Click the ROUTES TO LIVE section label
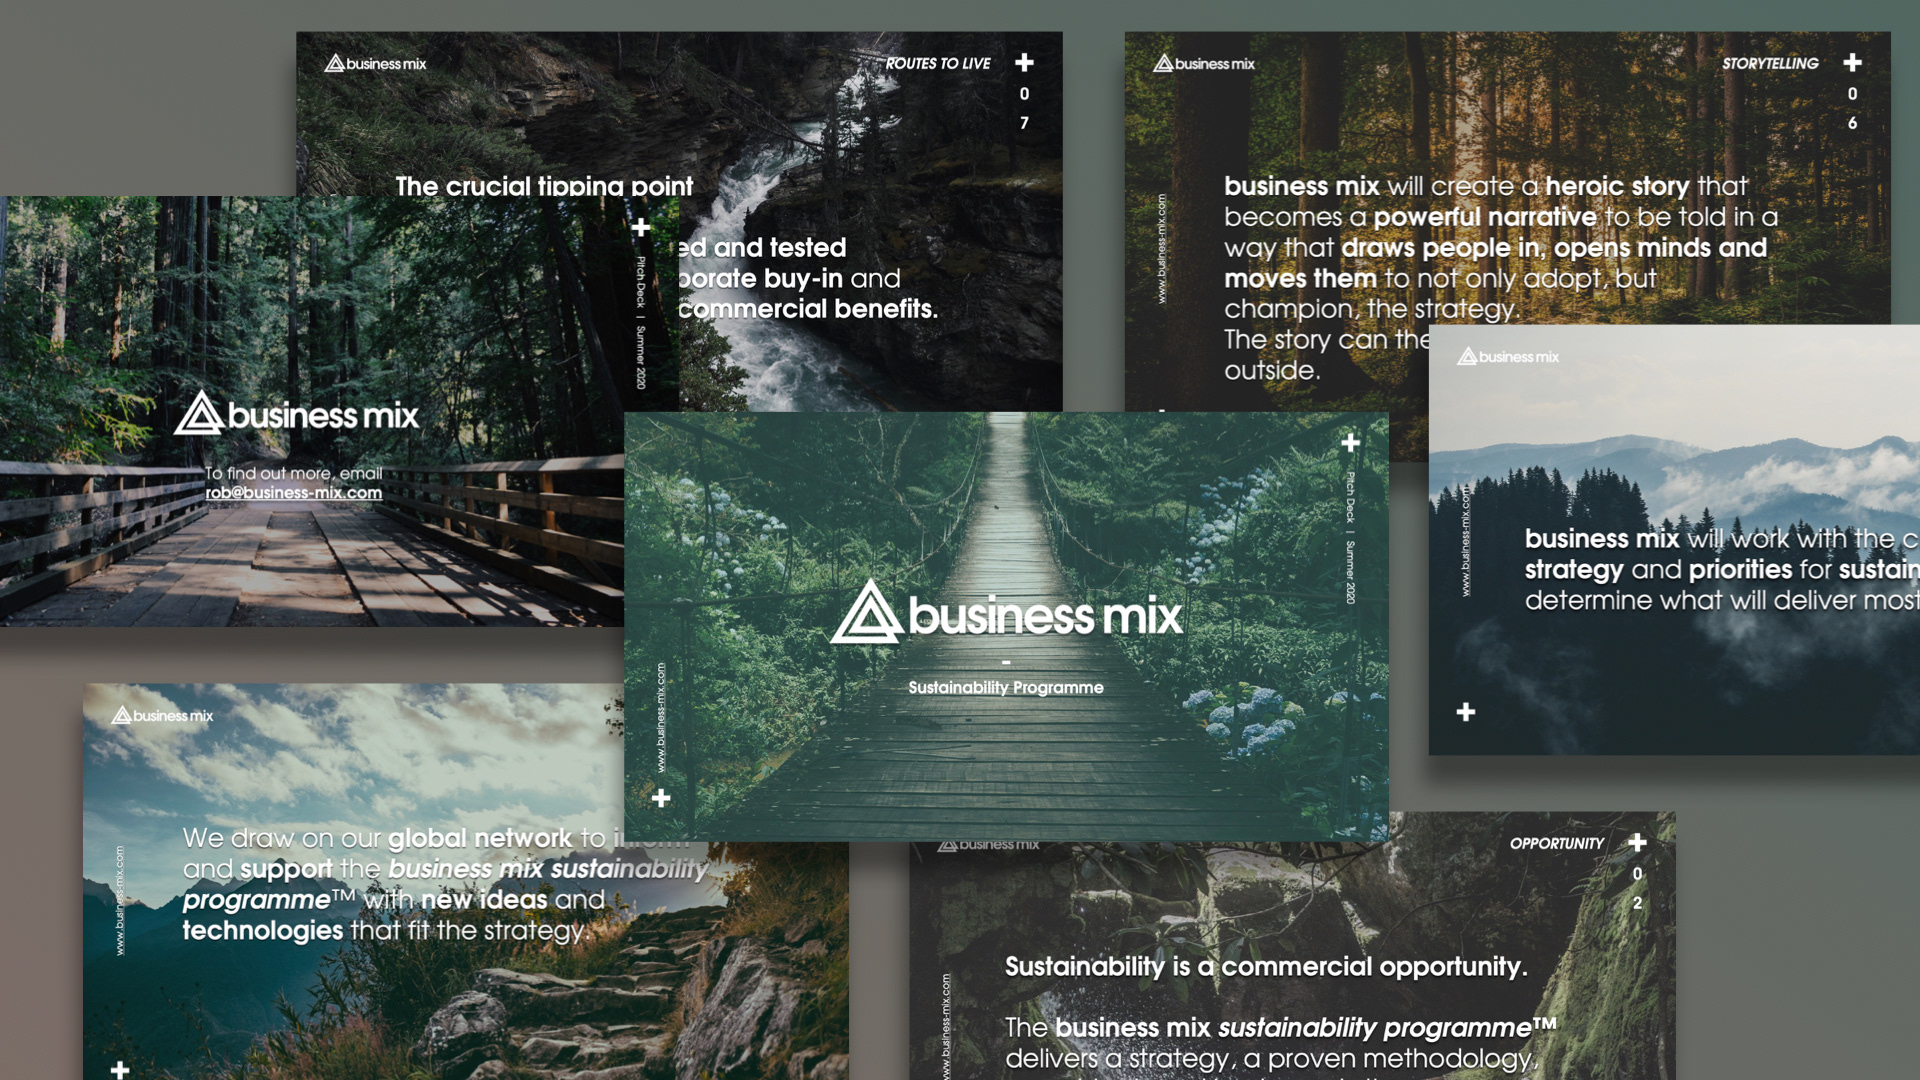Viewport: 1920px width, 1080px height. (938, 63)
